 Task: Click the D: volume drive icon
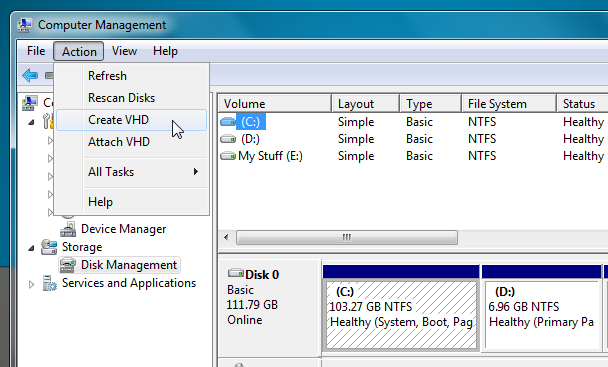coord(228,138)
